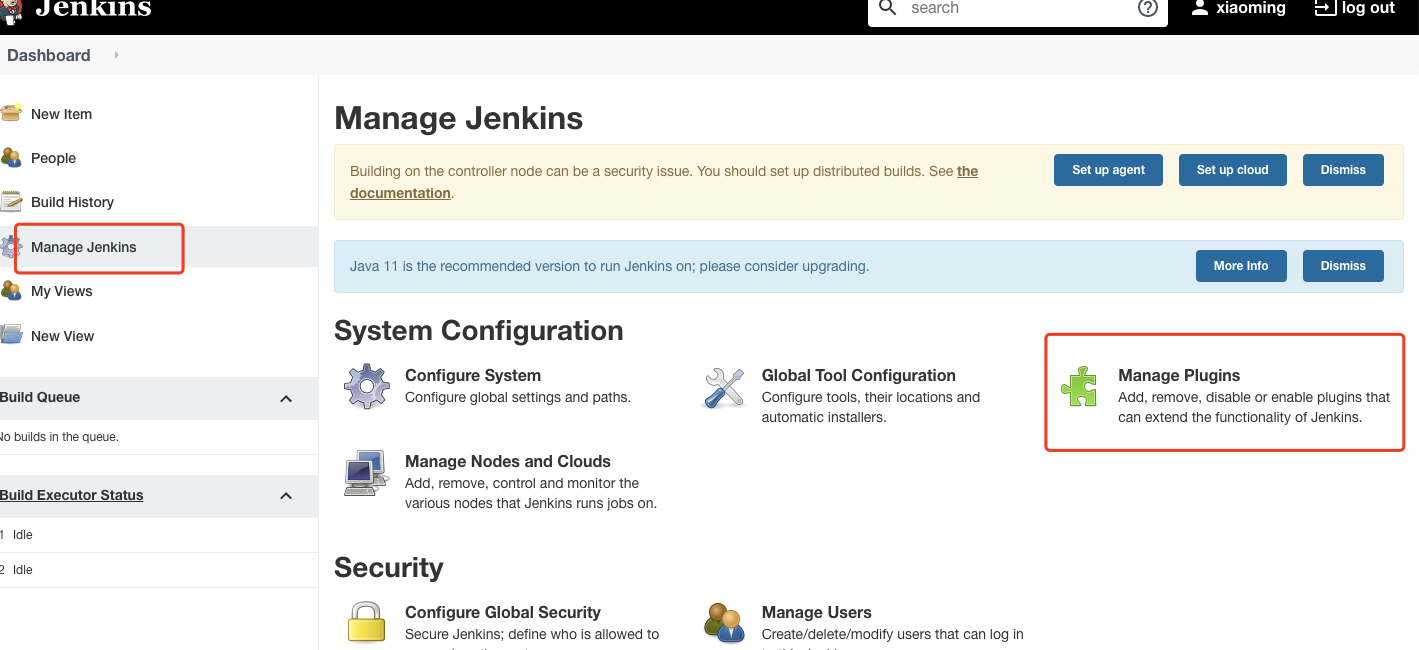Click the Global Tool Configuration wrench icon
This screenshot has height=650, width=1419.
click(x=723, y=385)
